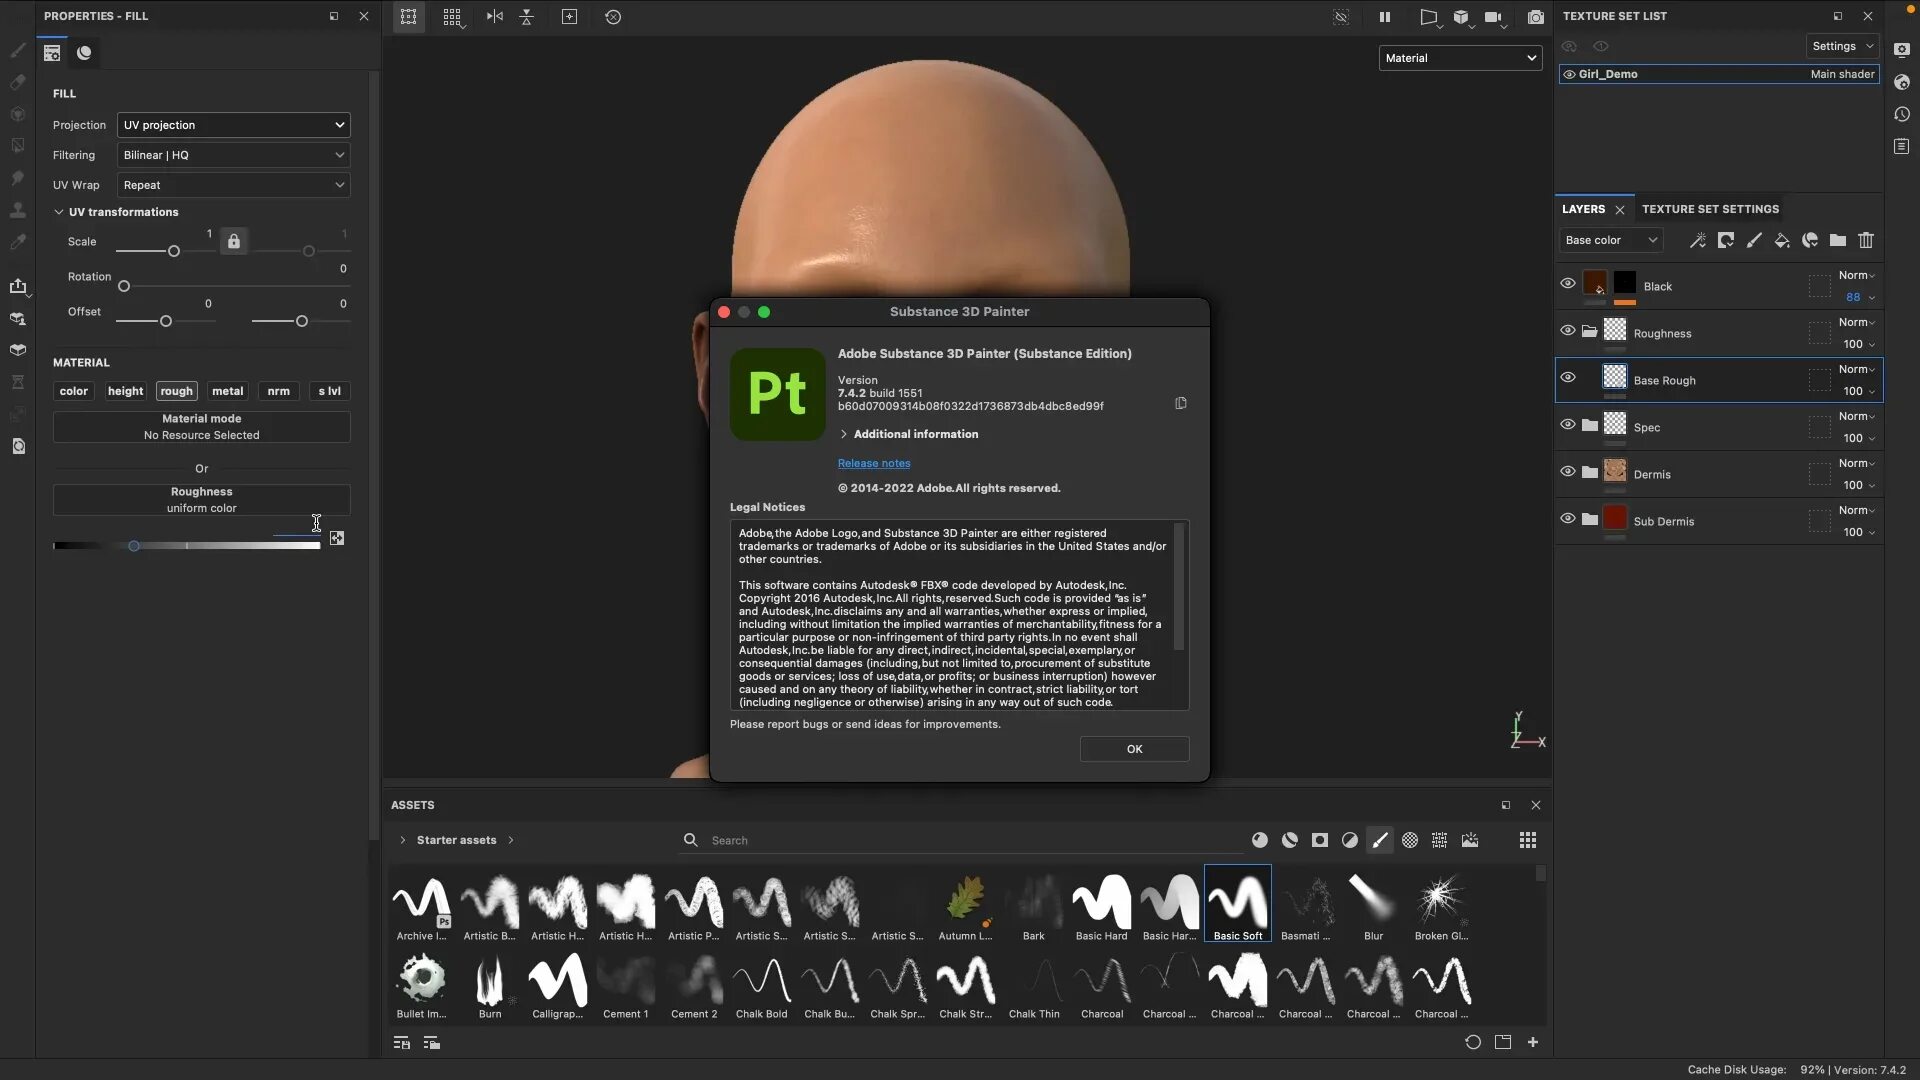Screen dimensions: 1920x1080
Task: Open the Release notes link
Action: click(874, 463)
